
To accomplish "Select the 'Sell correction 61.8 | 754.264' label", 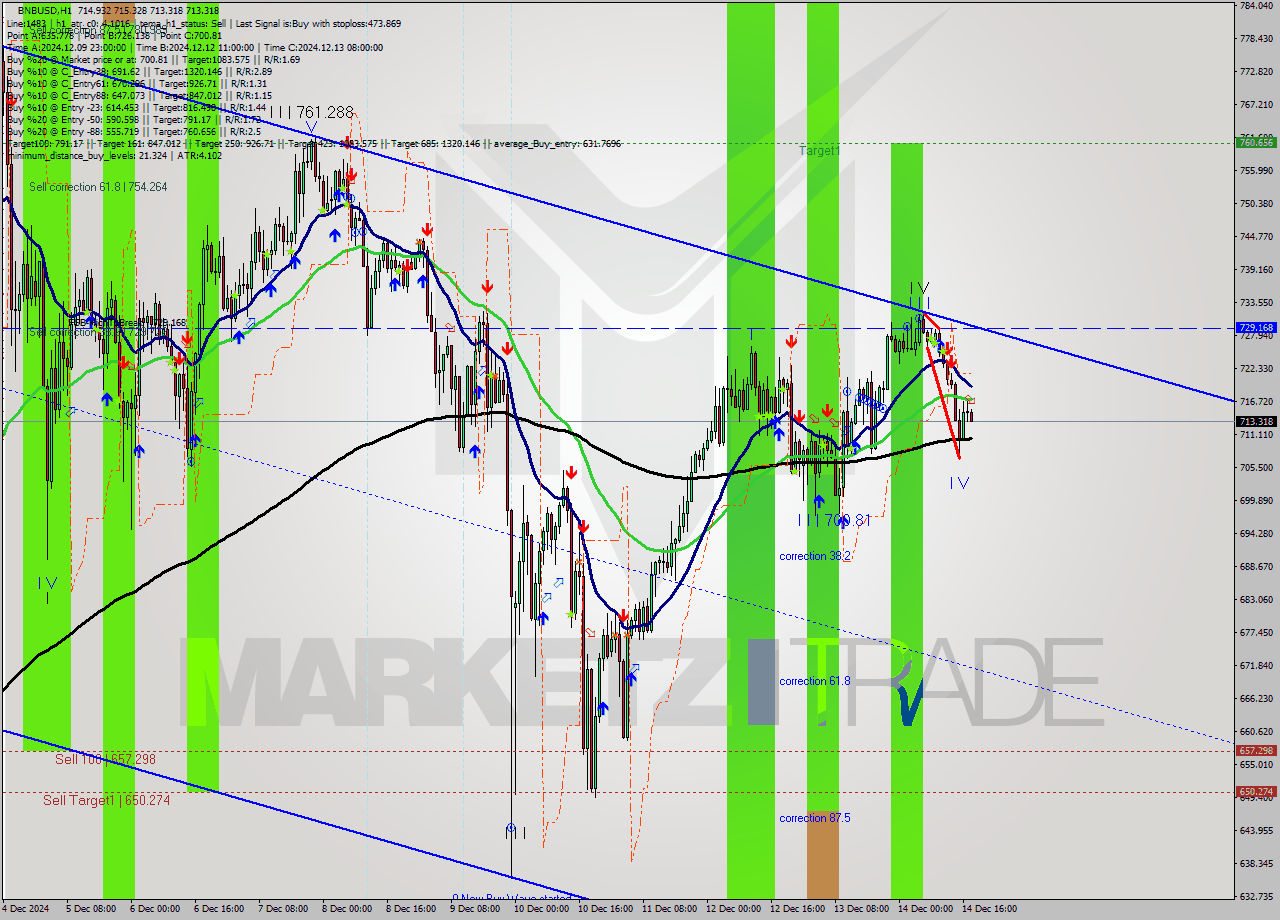I will (98, 187).
